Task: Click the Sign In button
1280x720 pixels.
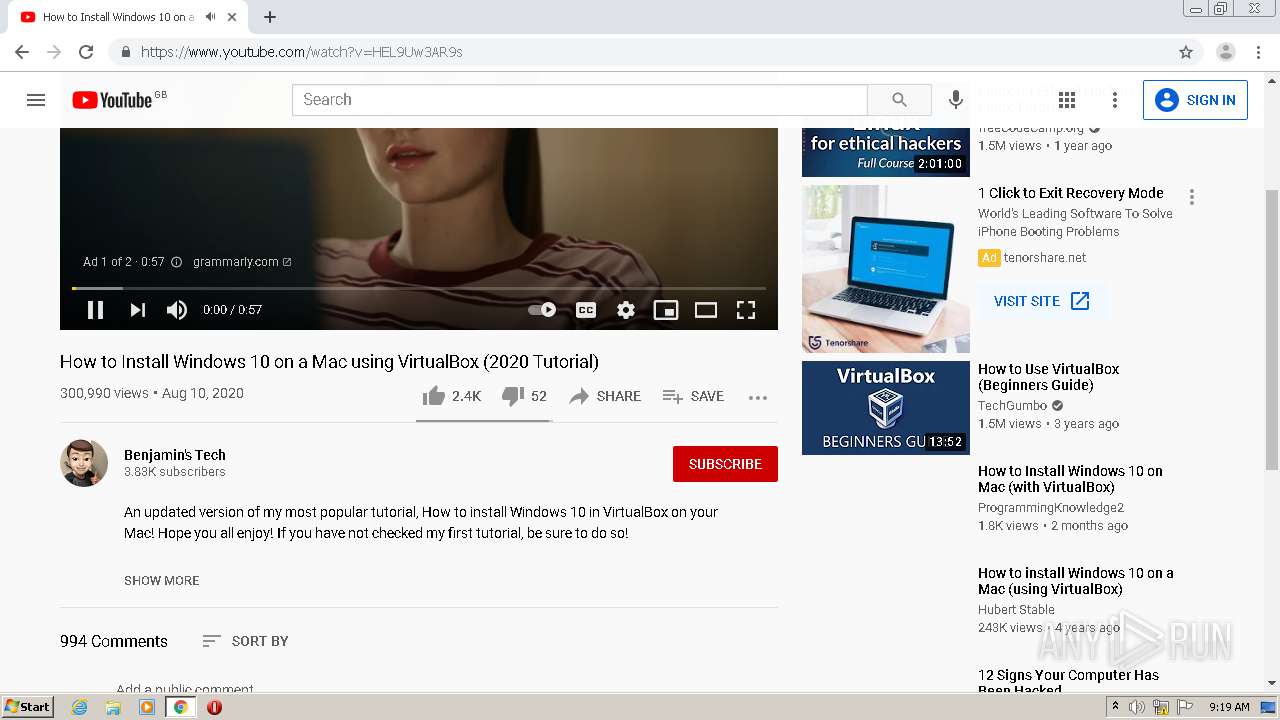Action: 1195,100
